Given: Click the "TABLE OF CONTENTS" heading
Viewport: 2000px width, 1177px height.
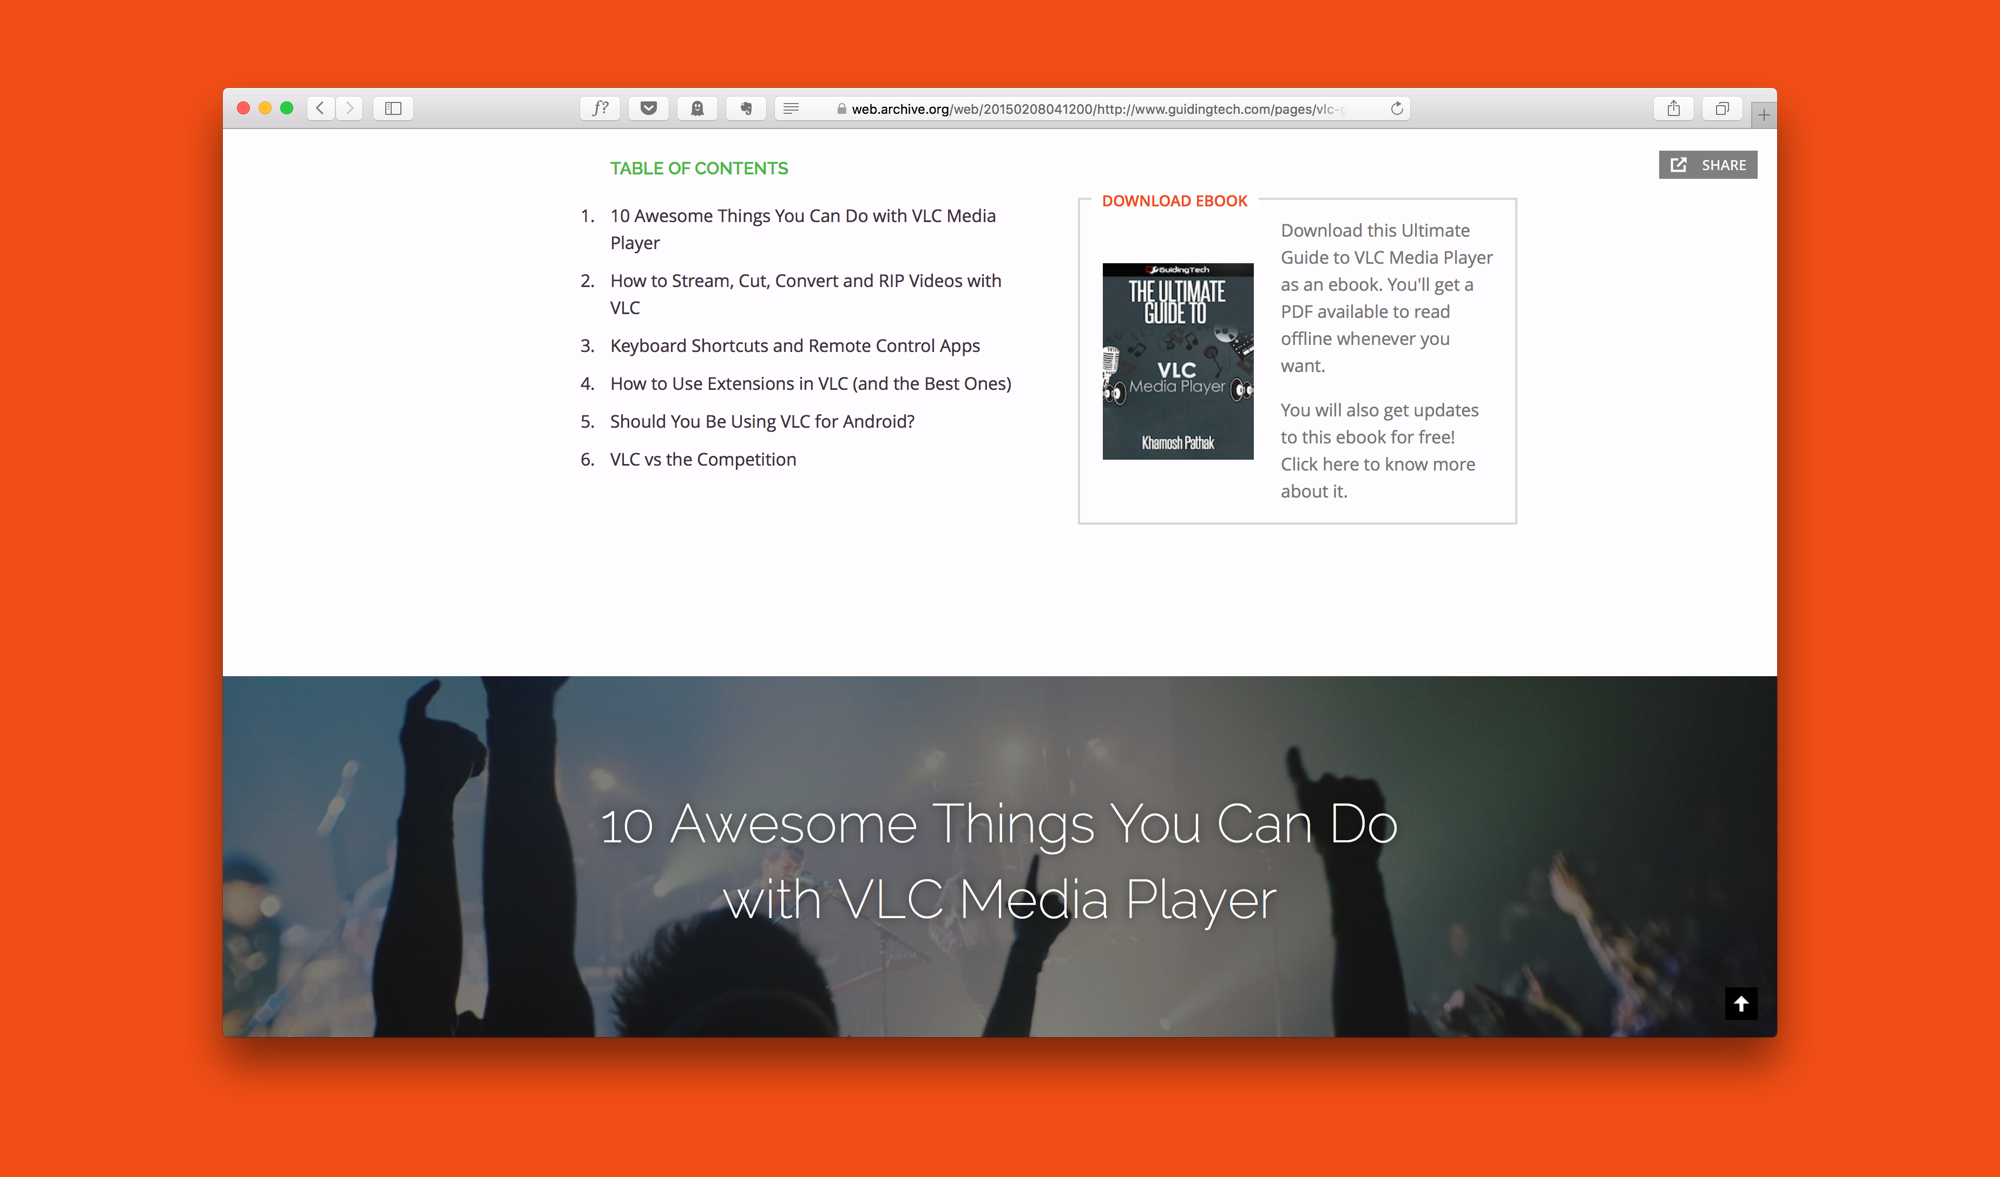Looking at the screenshot, I should click(699, 168).
